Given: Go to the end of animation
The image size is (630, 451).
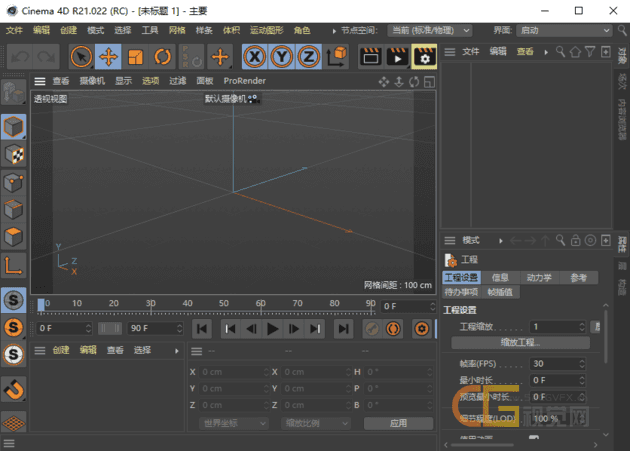Looking at the screenshot, I should pyautogui.click(x=344, y=329).
